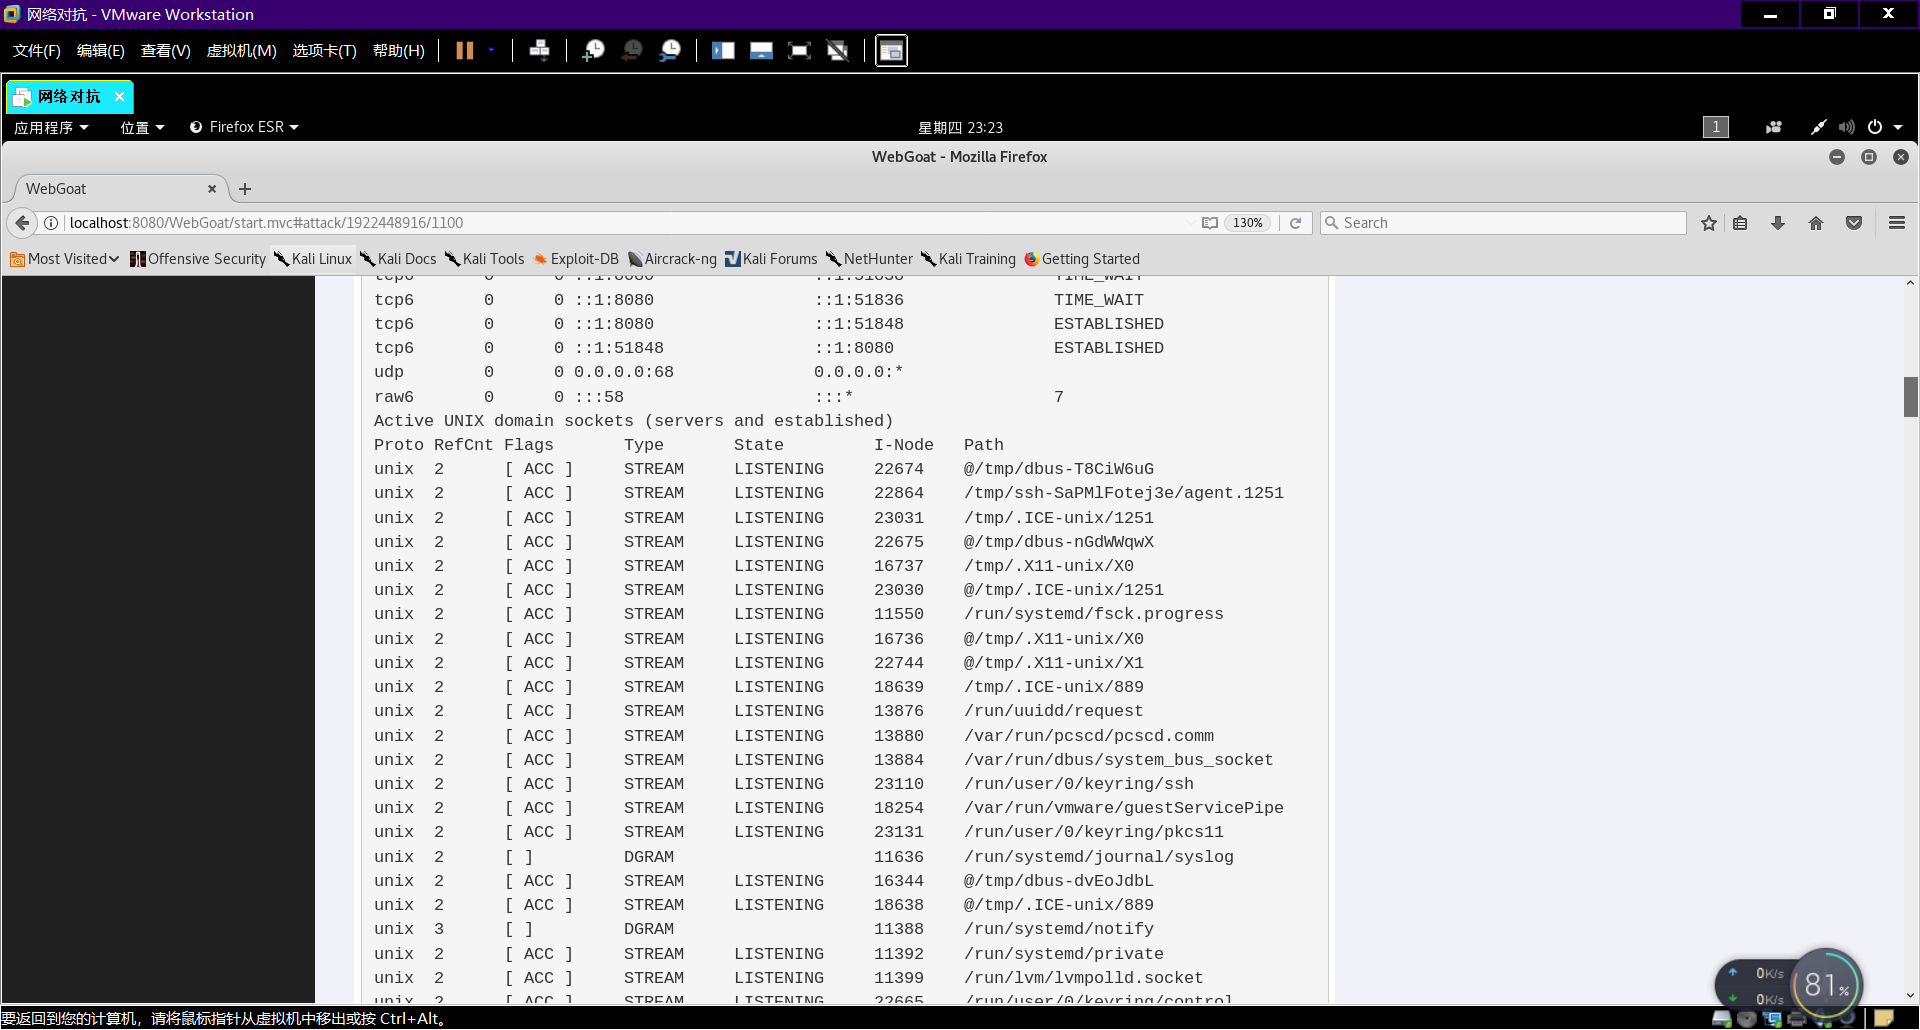Open the Aircrack-ng bookmark

pyautogui.click(x=672, y=259)
